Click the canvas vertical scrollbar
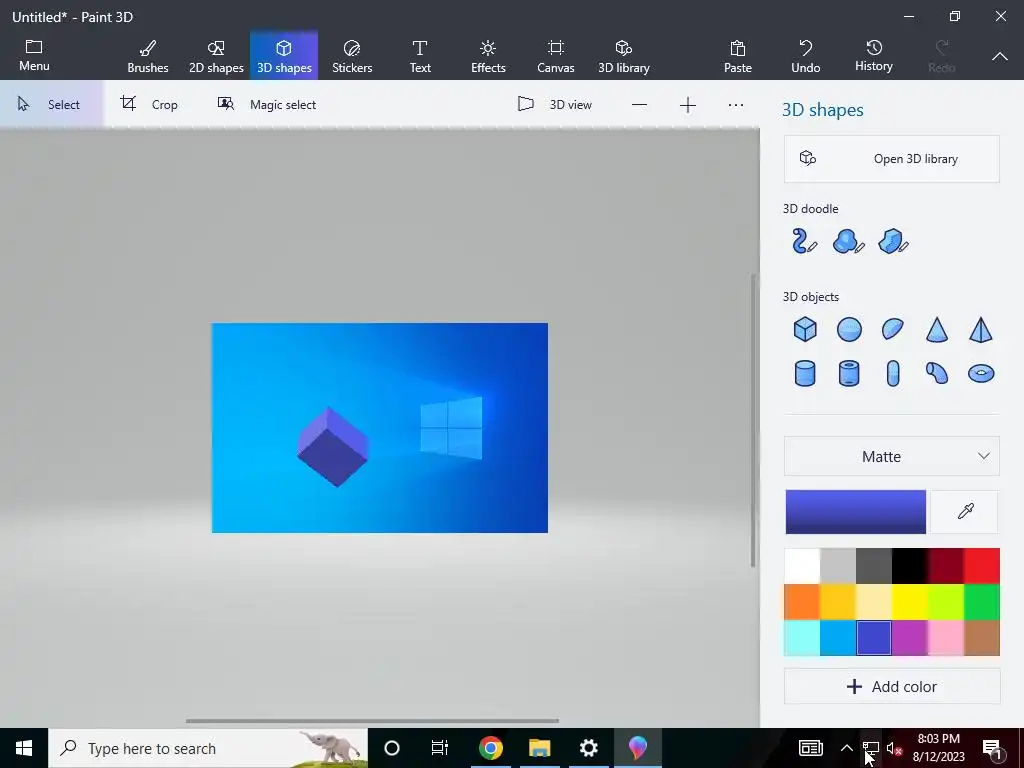The image size is (1024, 768). point(753,420)
